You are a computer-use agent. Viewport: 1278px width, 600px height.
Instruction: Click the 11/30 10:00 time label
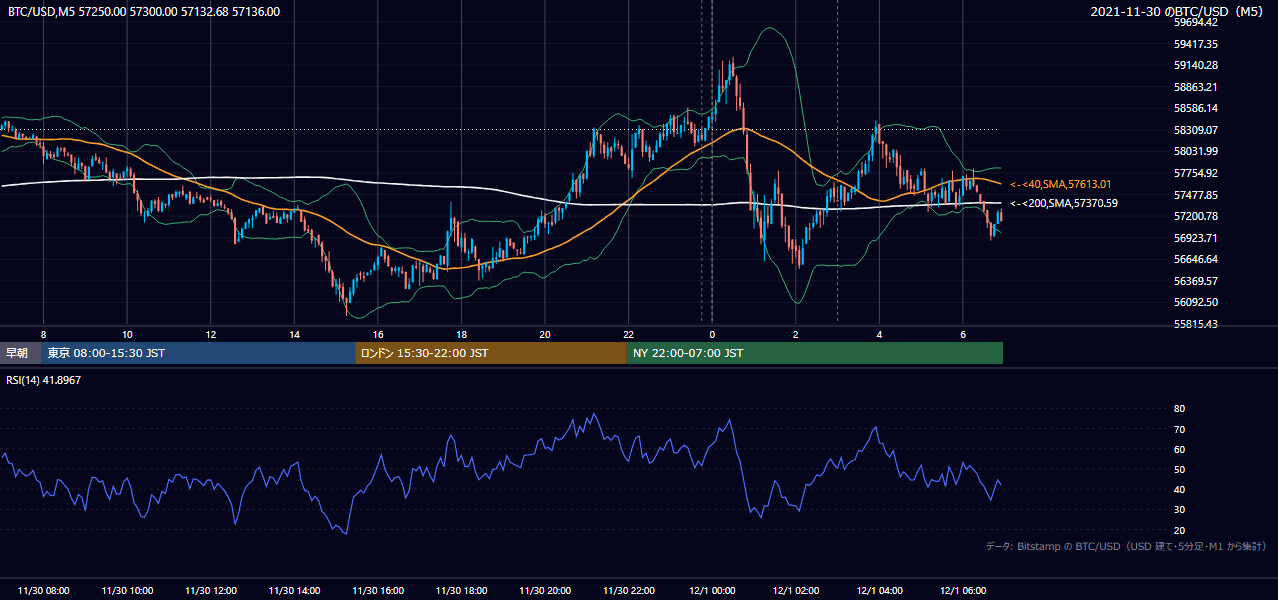tap(127, 591)
